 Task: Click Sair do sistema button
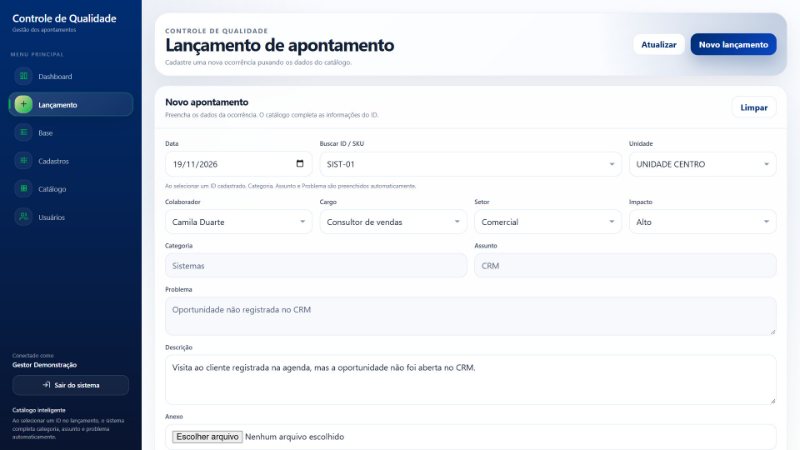tap(71, 385)
